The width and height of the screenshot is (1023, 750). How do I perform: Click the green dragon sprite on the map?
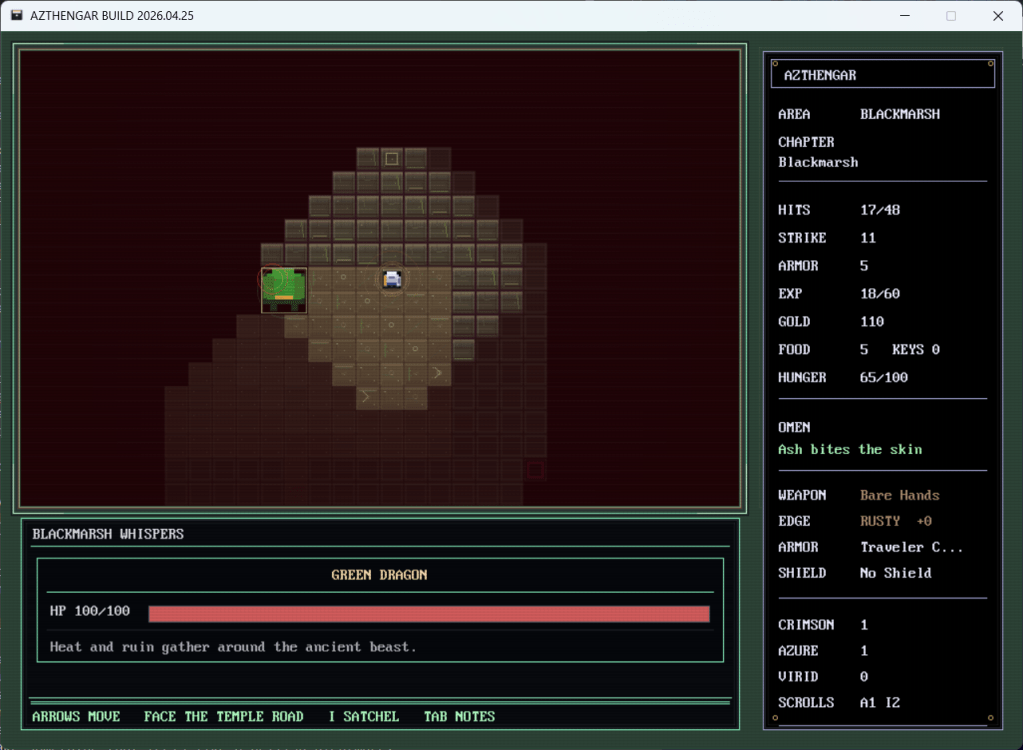(284, 290)
